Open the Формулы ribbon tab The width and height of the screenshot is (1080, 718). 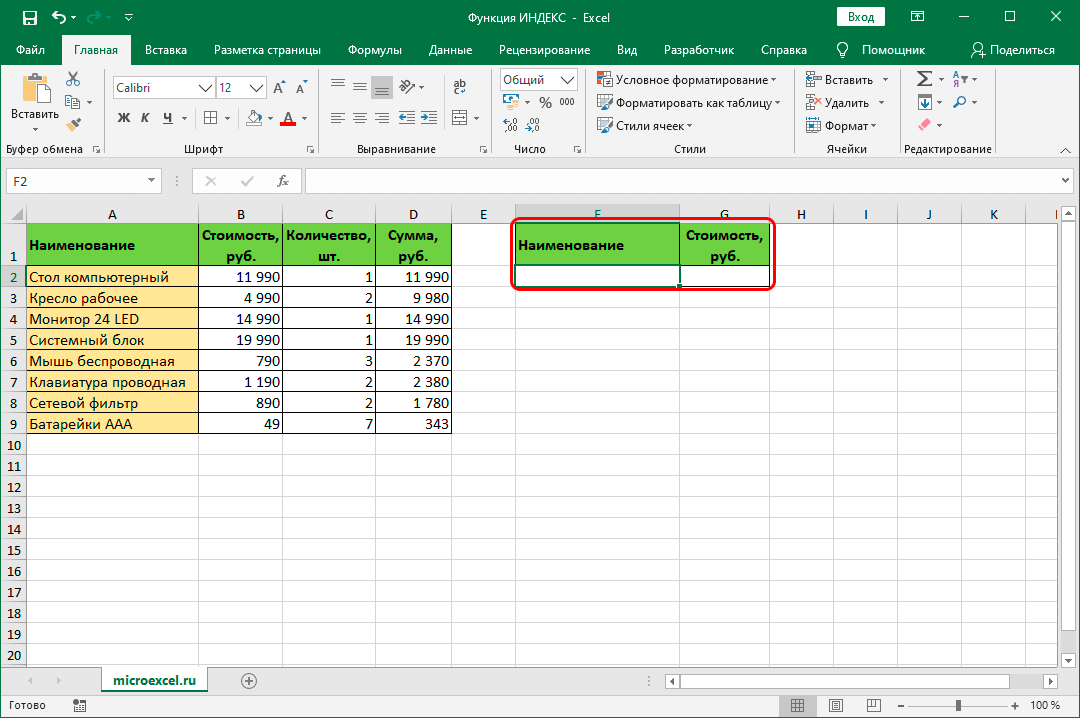tap(375, 50)
